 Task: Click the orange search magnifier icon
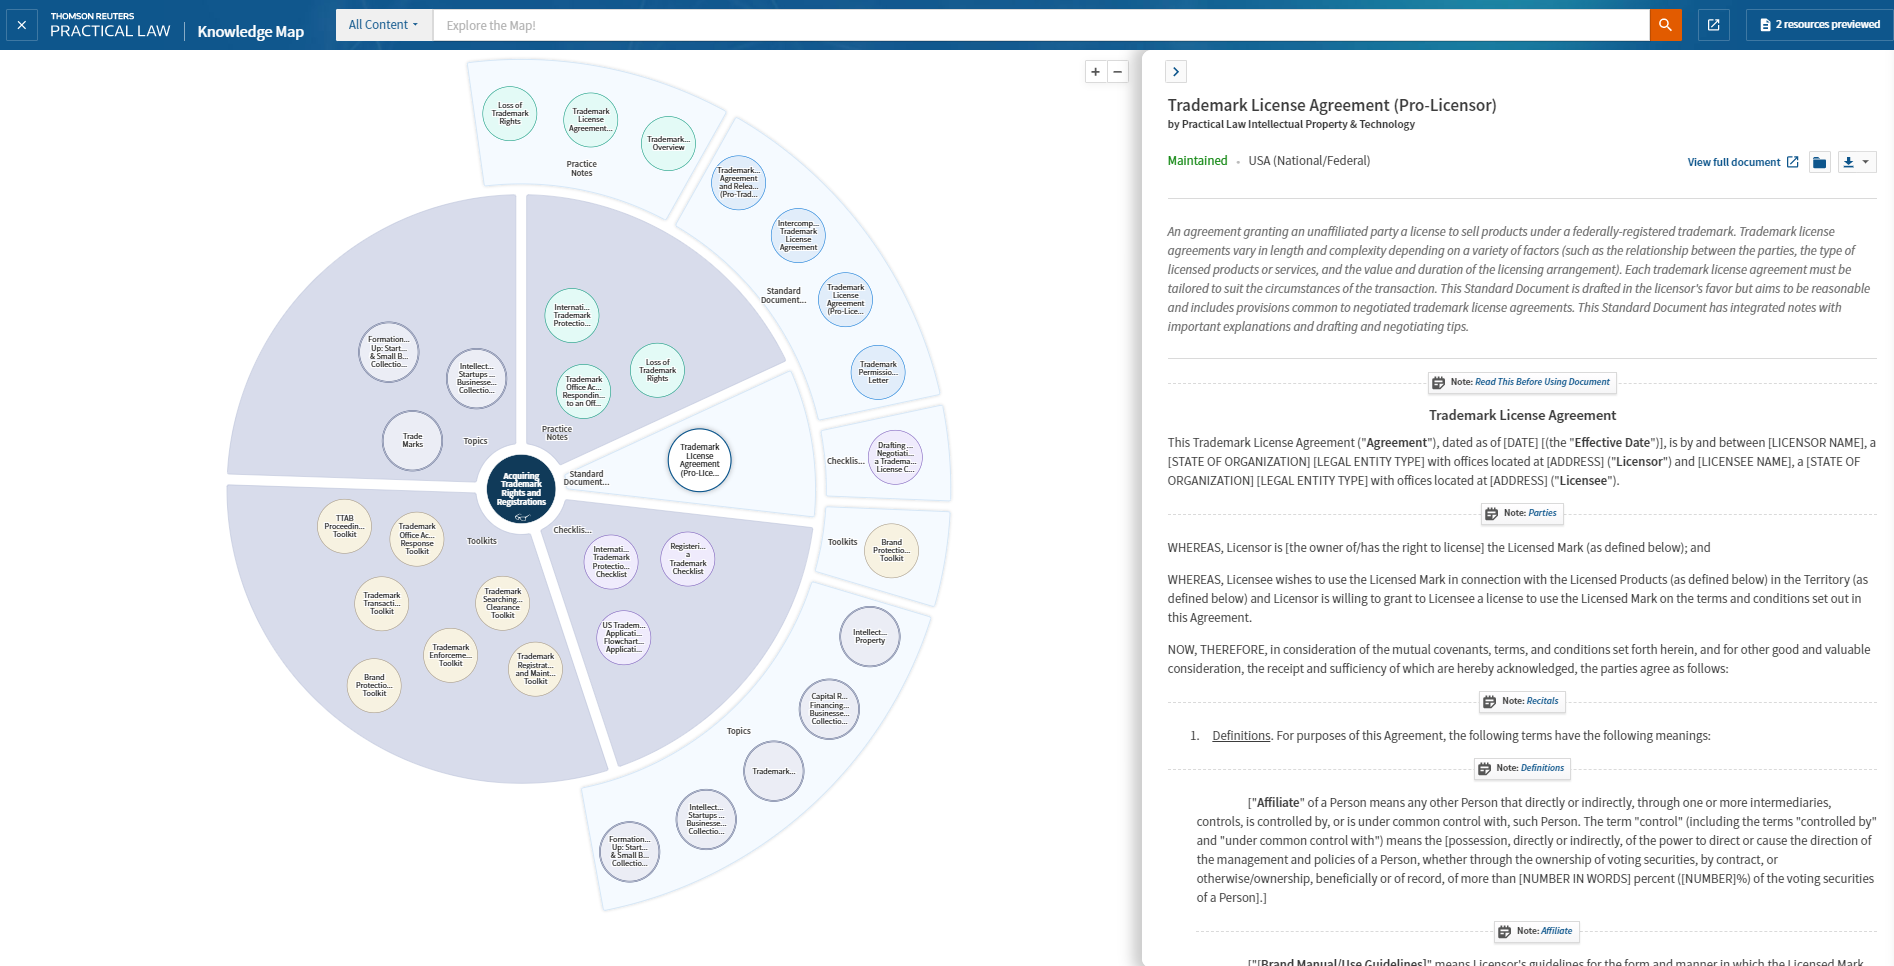(x=1665, y=25)
